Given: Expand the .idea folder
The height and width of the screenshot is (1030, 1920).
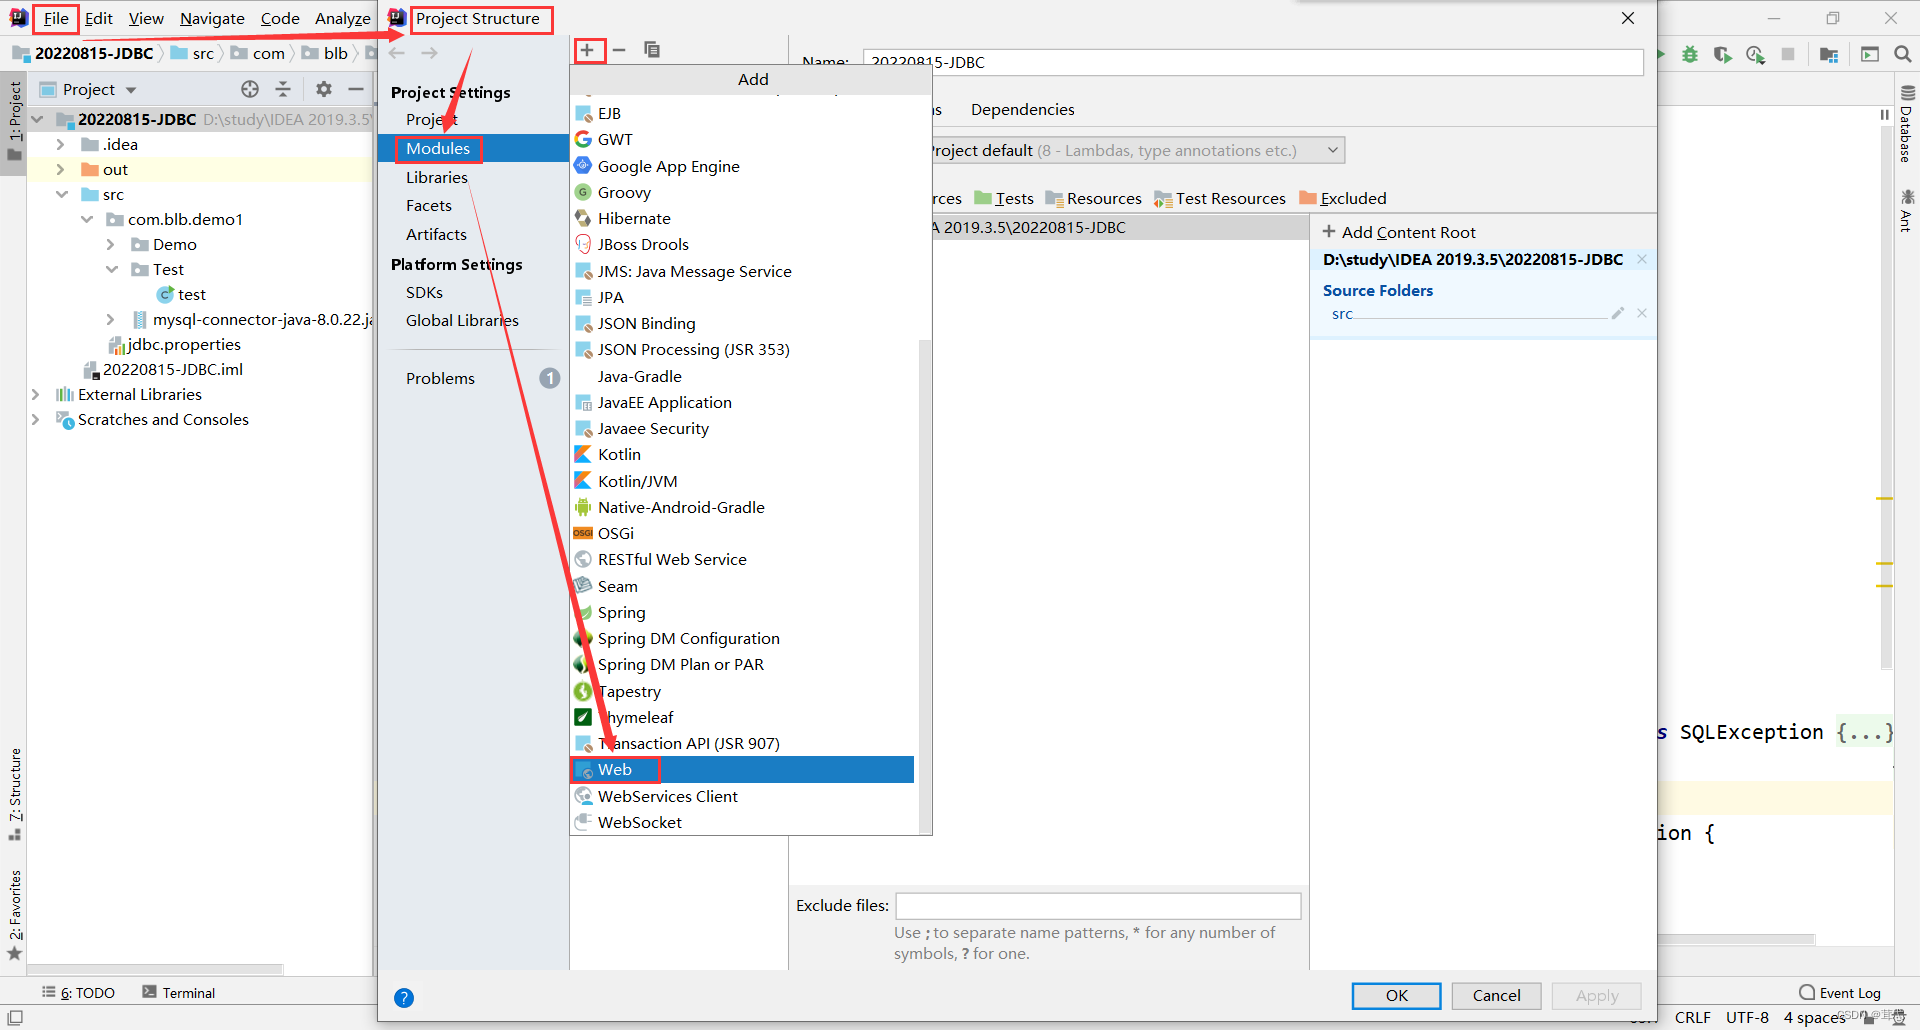Looking at the screenshot, I should [x=60, y=144].
